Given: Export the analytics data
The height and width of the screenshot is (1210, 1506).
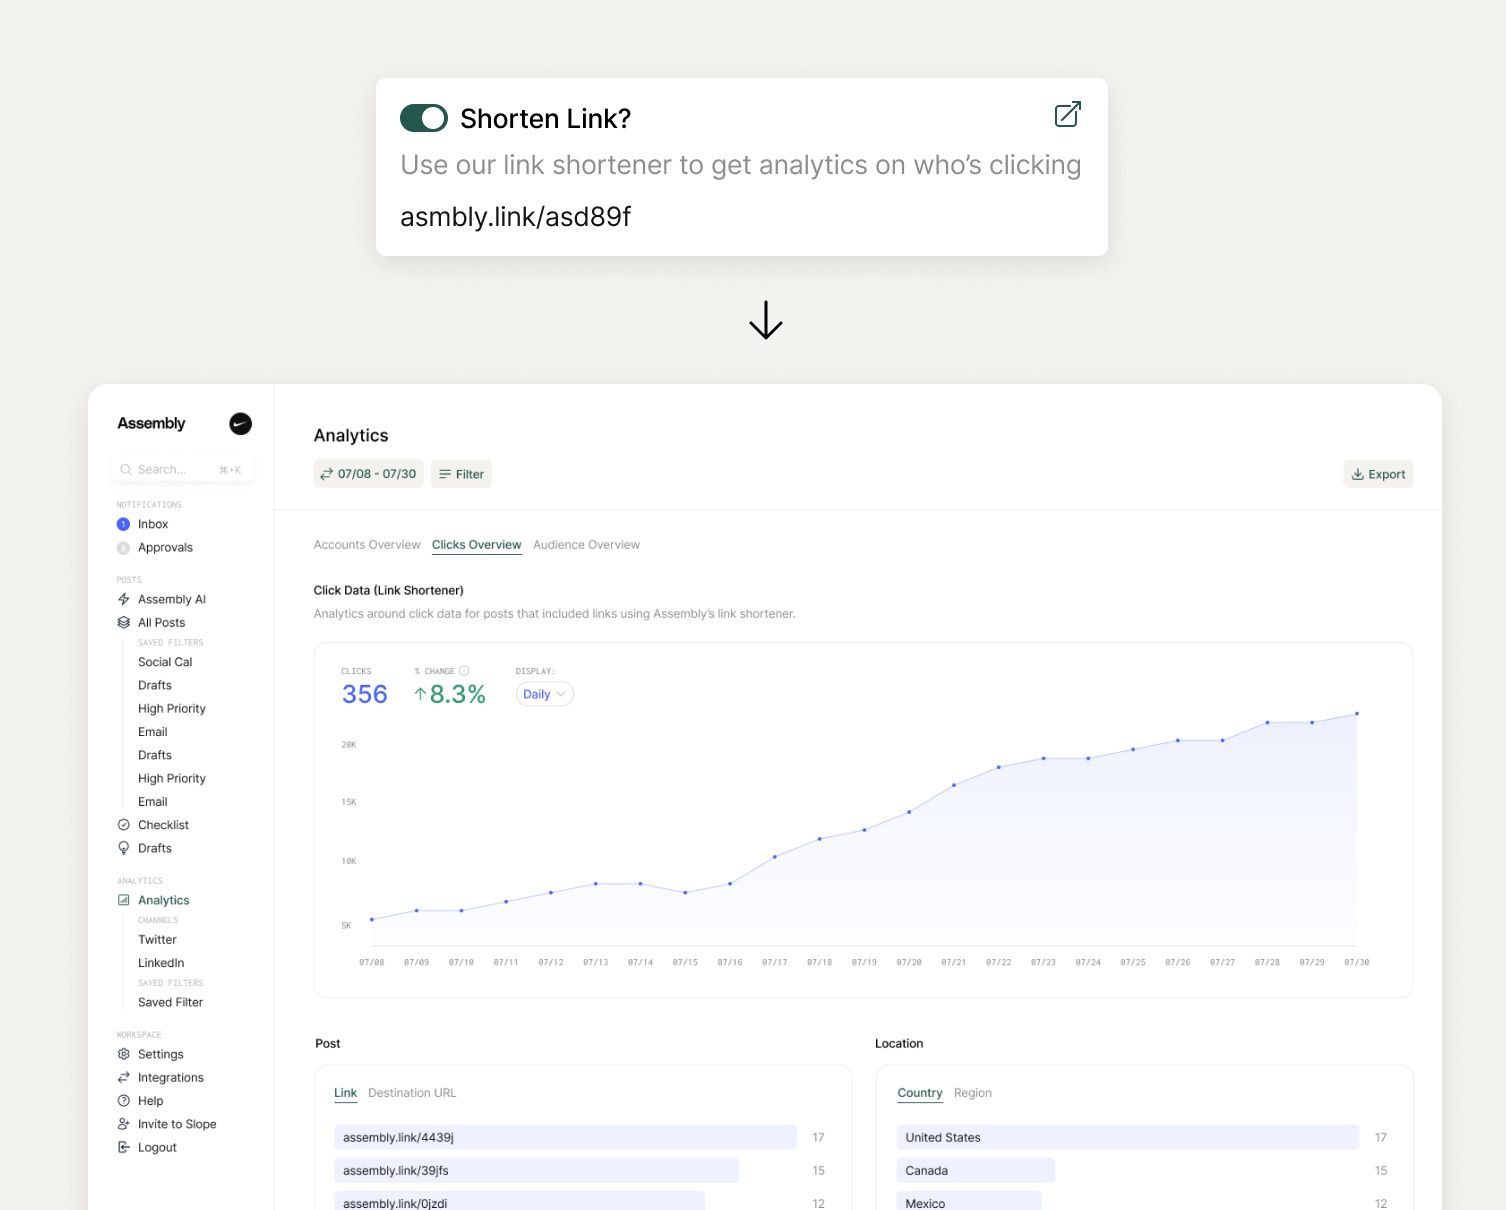Looking at the screenshot, I should pyautogui.click(x=1378, y=474).
